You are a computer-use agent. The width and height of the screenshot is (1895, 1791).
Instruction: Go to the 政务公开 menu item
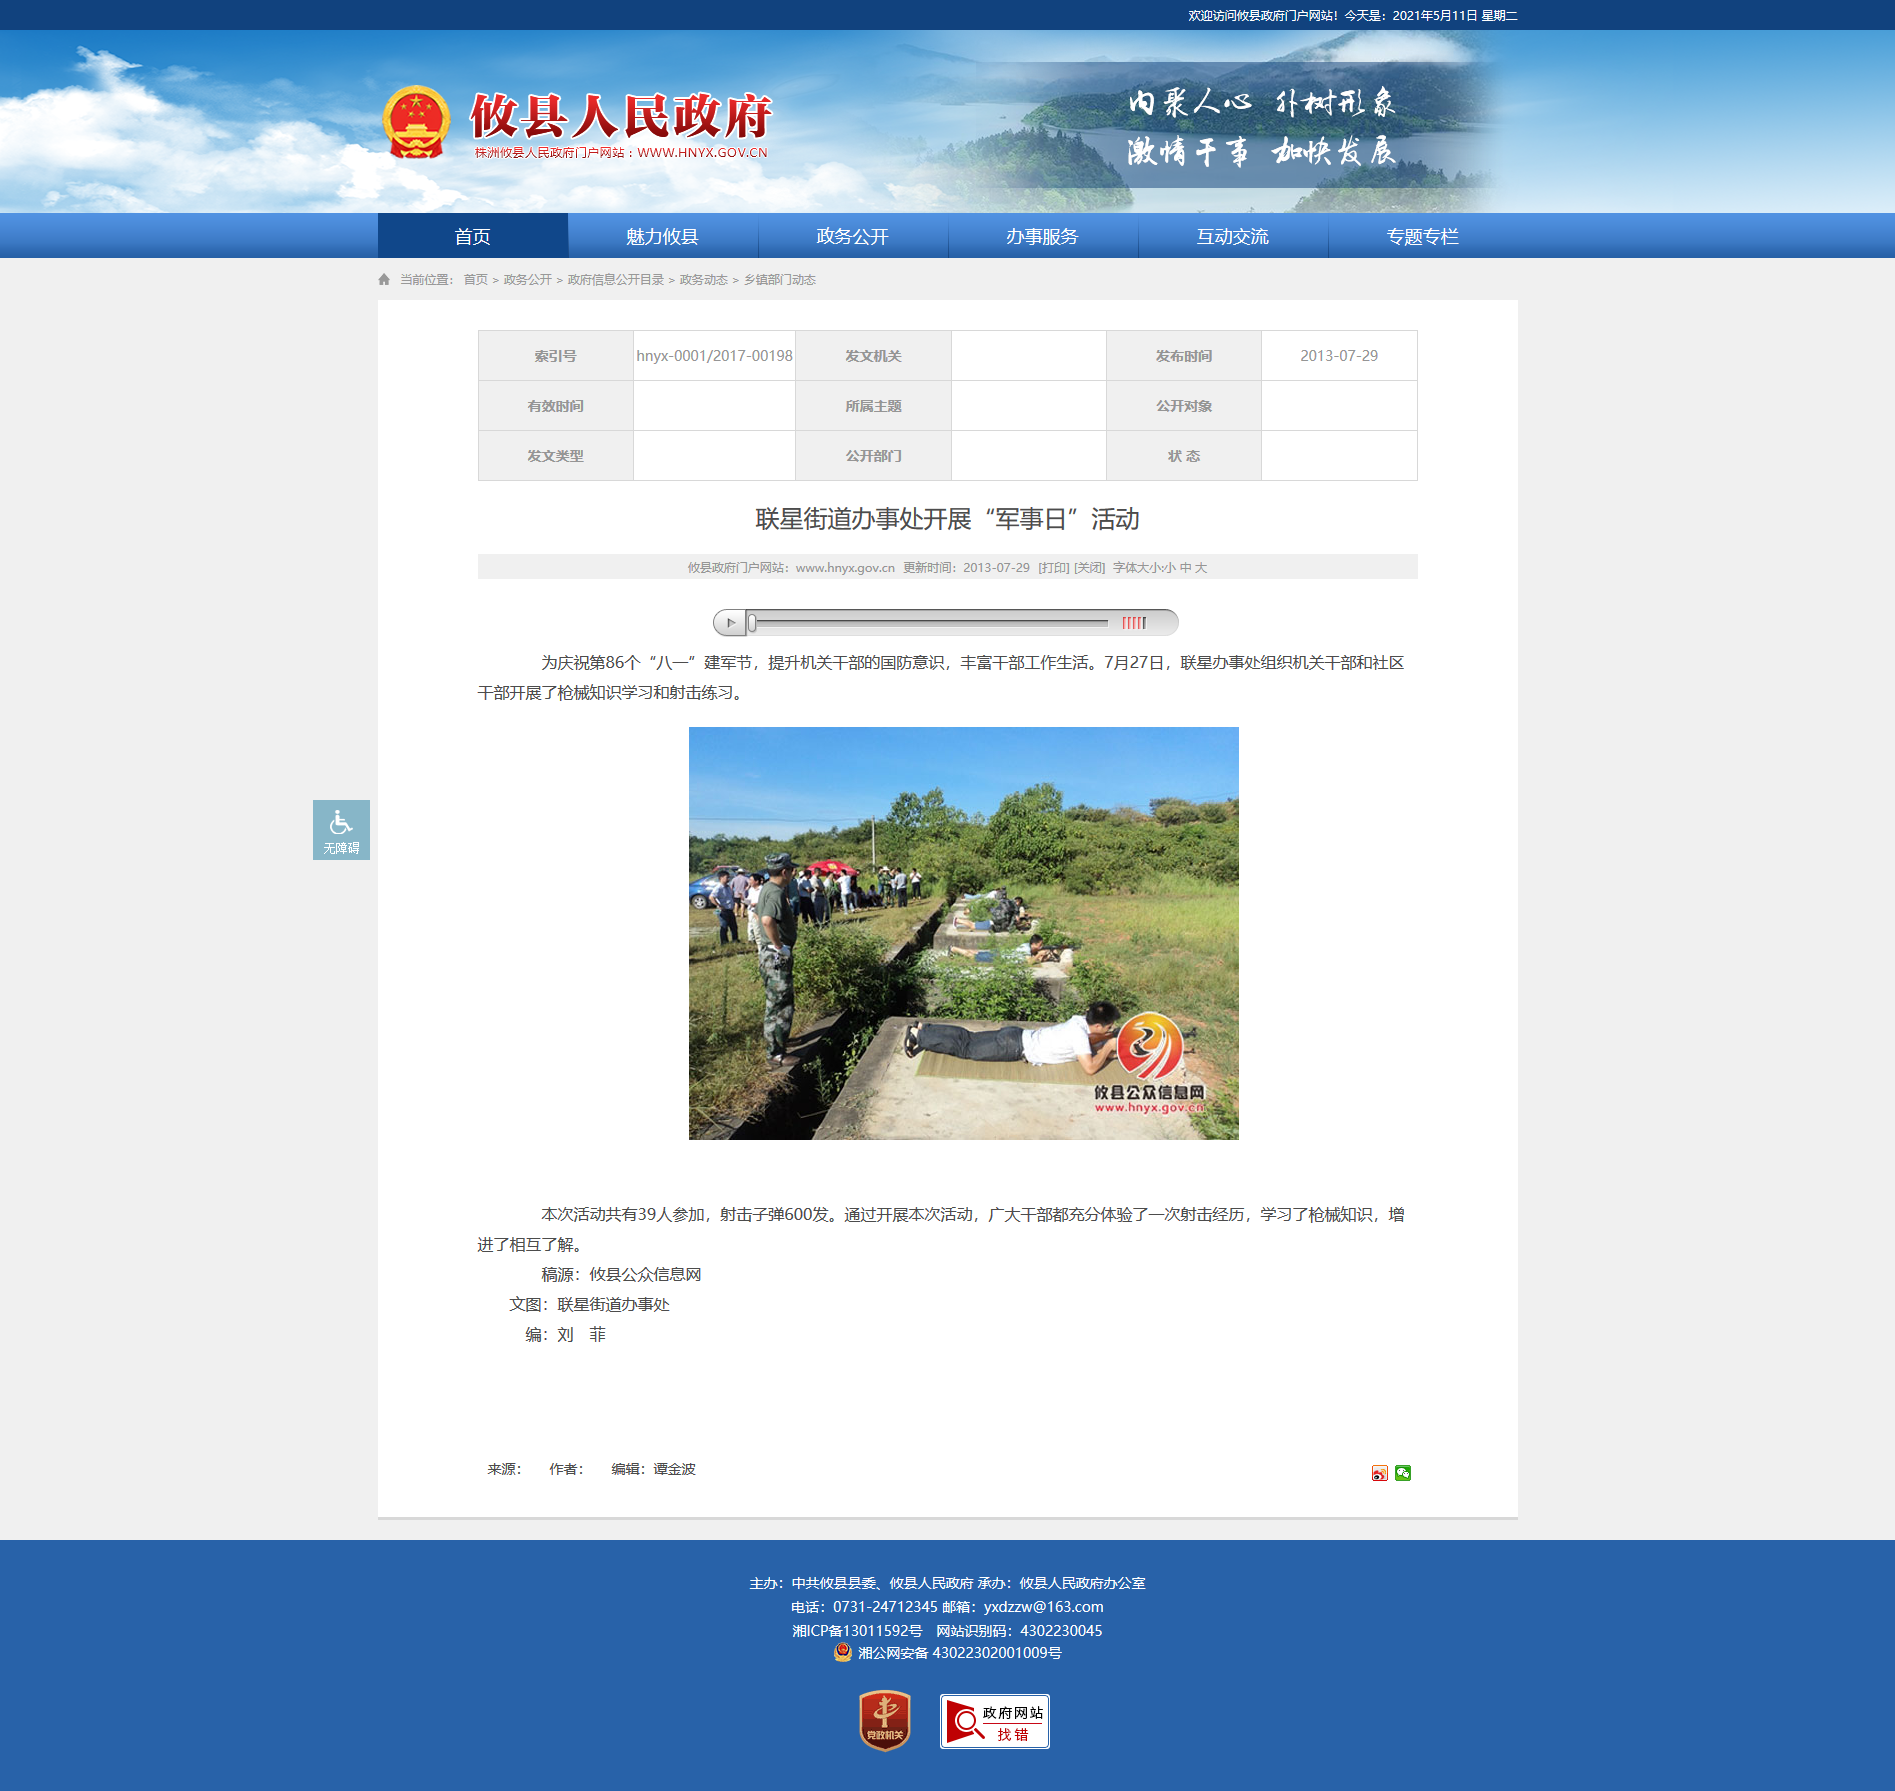(x=852, y=236)
